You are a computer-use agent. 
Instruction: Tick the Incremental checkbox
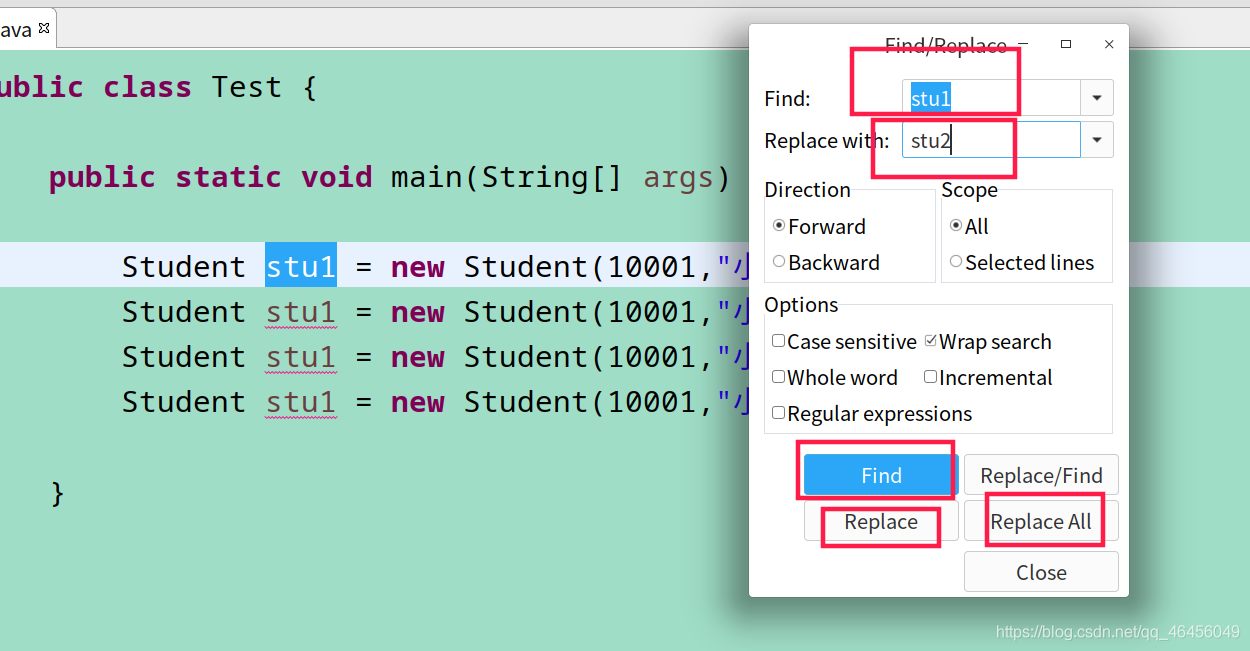click(931, 377)
